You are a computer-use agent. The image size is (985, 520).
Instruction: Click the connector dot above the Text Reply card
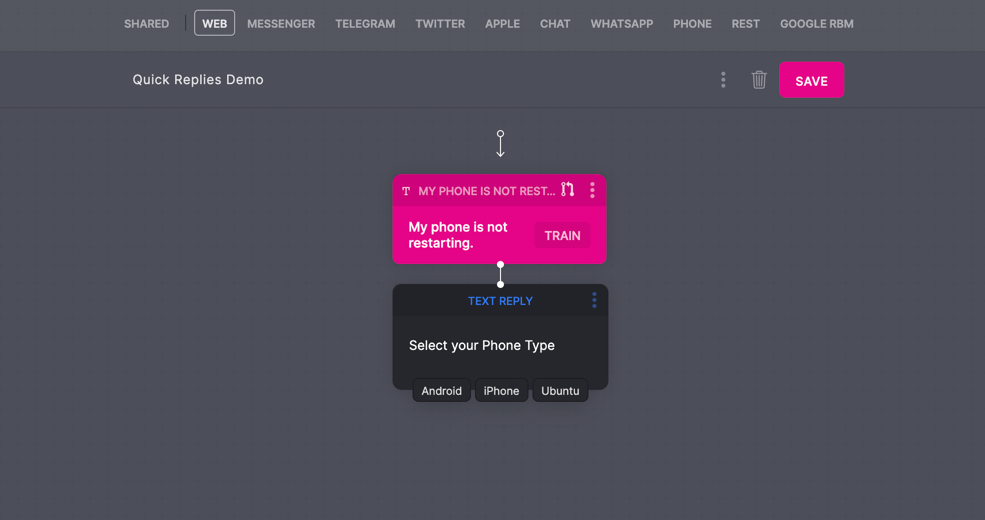[x=500, y=284]
